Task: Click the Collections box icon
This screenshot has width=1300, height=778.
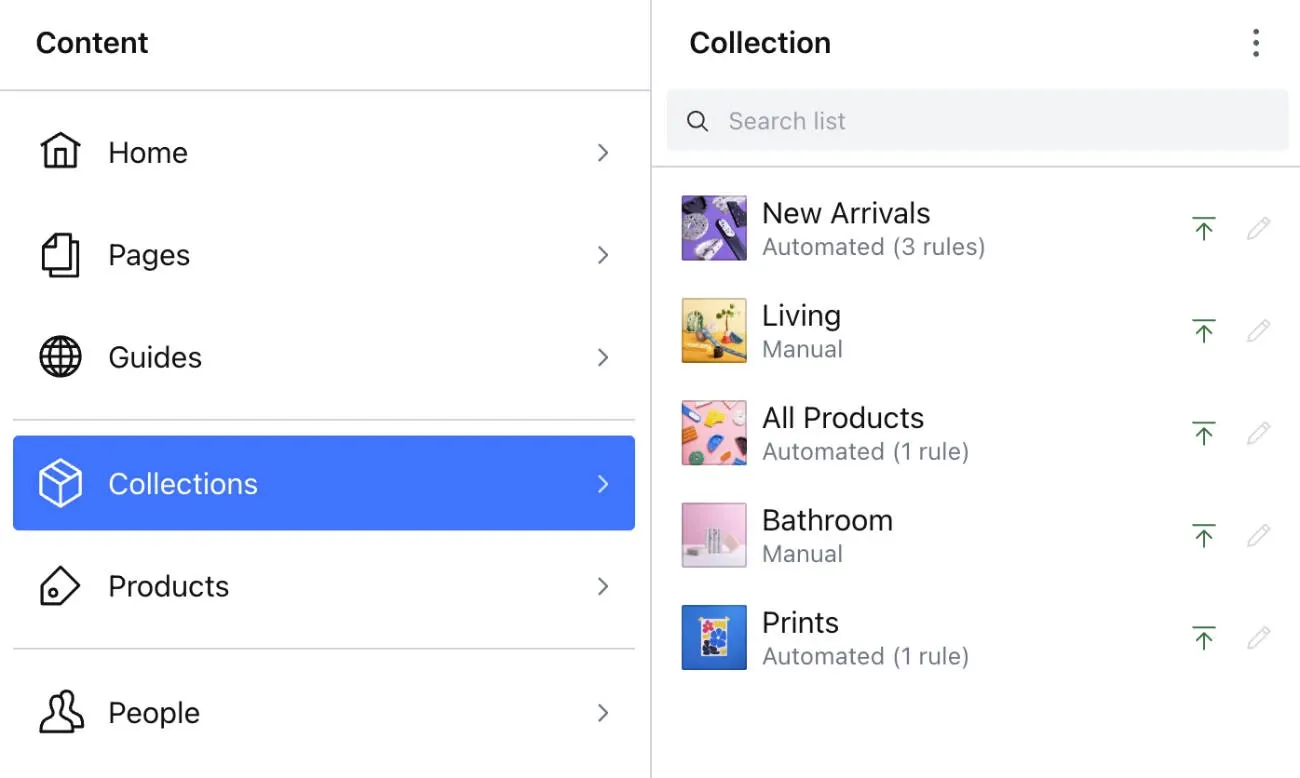Action: 60,483
